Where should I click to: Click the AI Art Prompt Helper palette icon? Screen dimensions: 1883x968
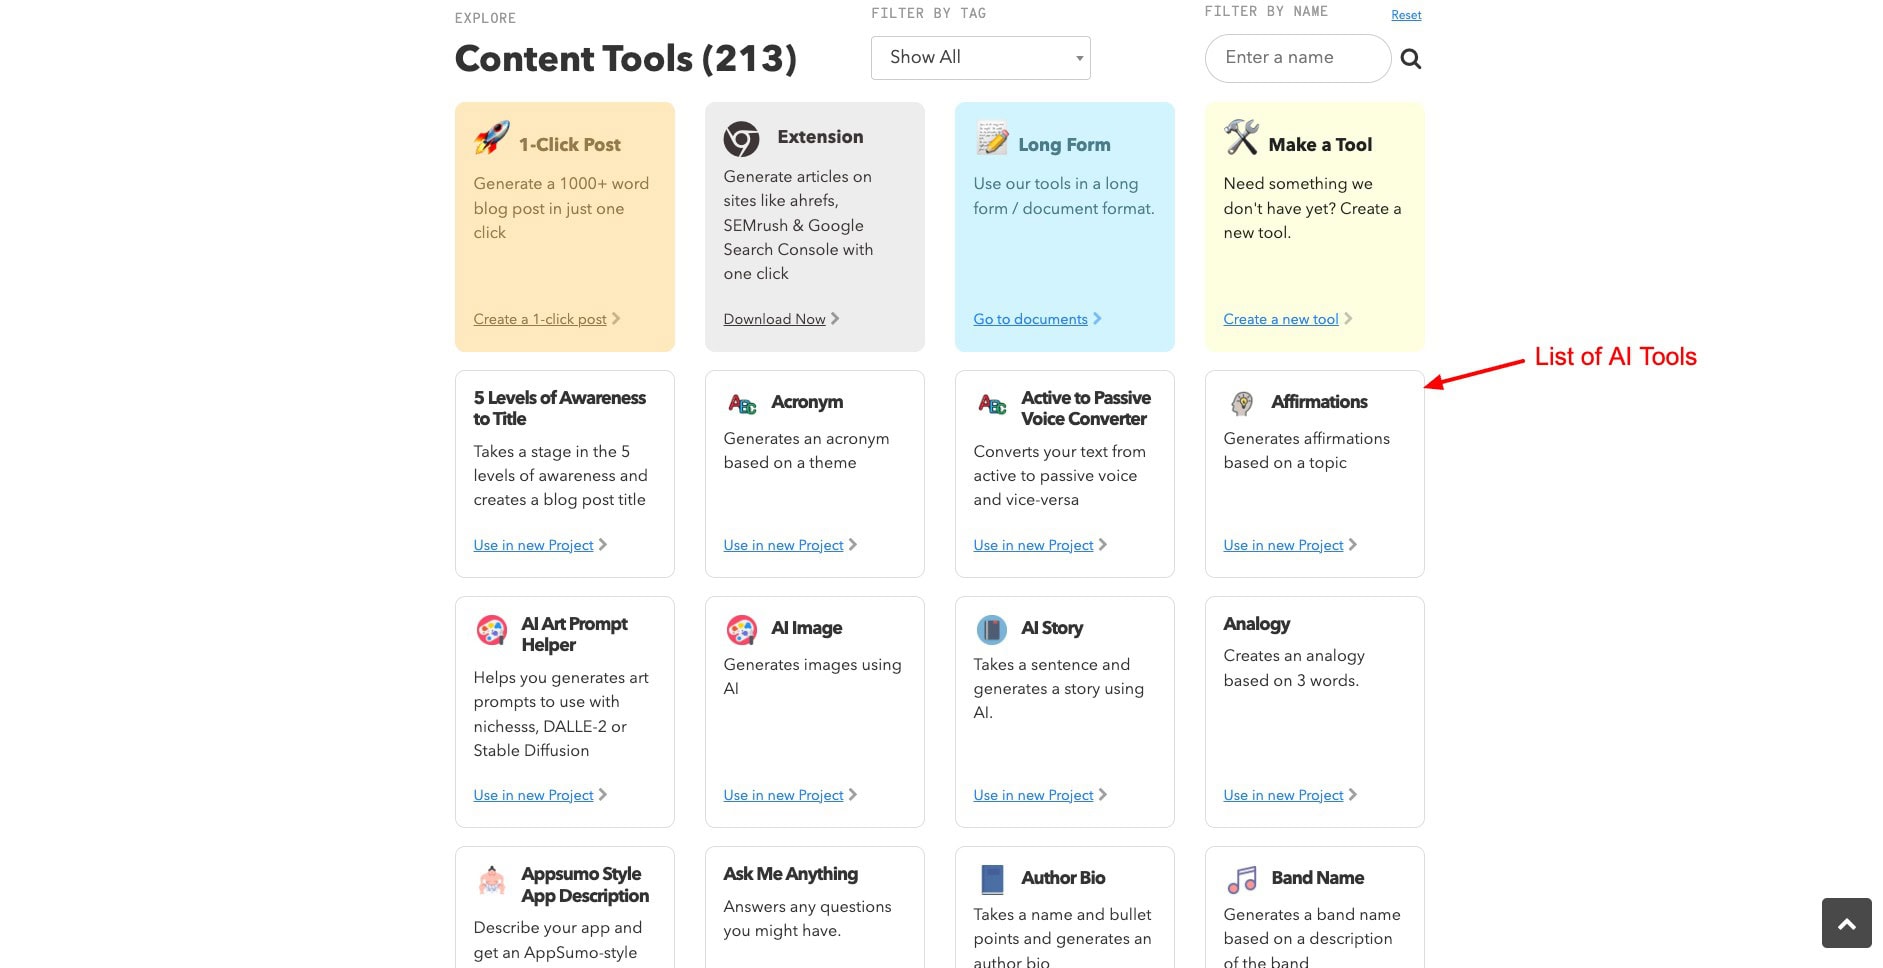click(x=491, y=630)
